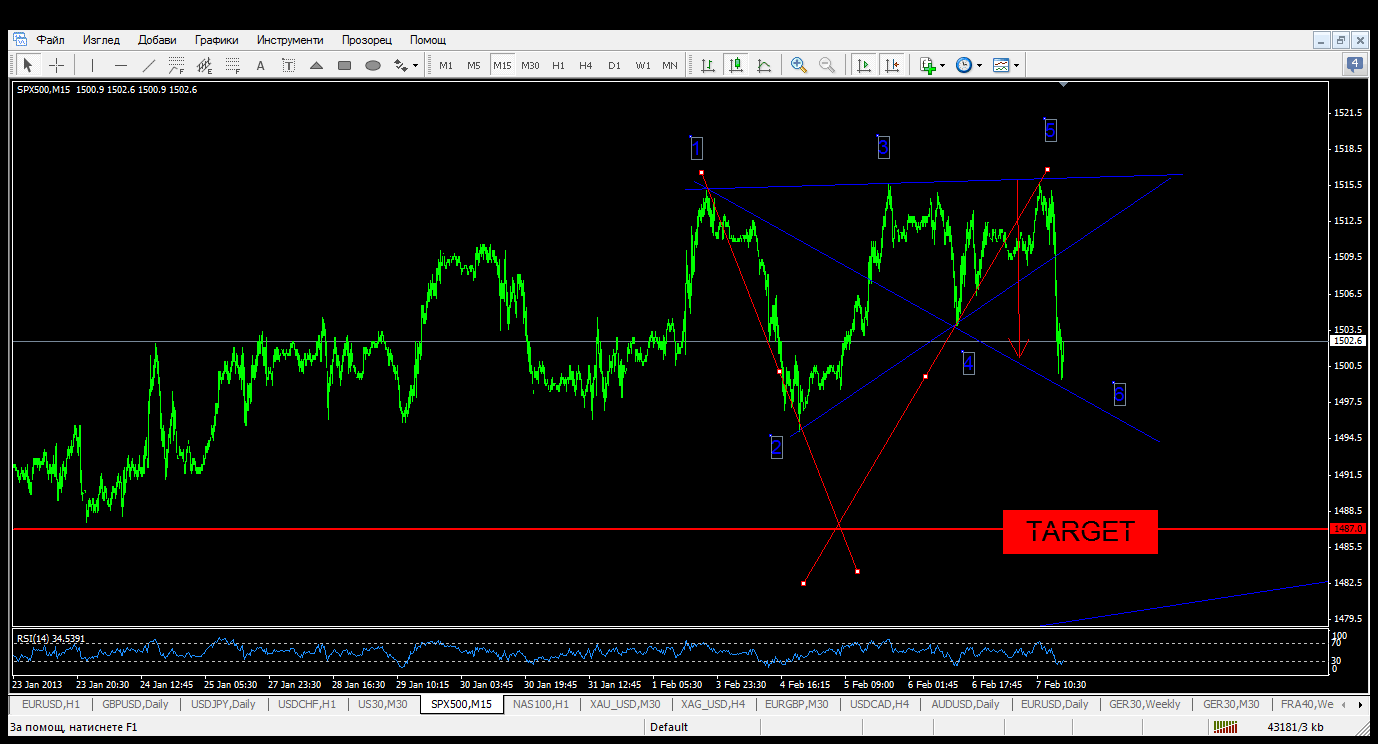Switch to GER30,Weekly chart tab
The height and width of the screenshot is (744, 1378).
[1145, 704]
